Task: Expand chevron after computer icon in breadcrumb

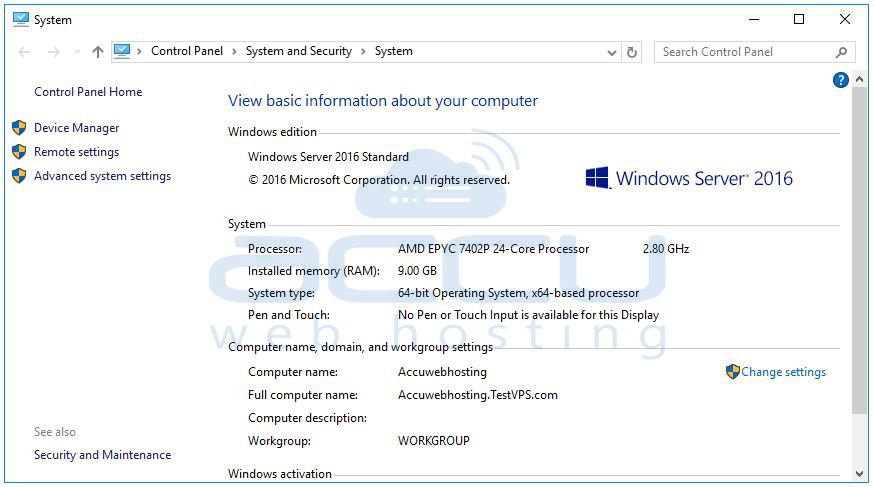Action: (139, 51)
